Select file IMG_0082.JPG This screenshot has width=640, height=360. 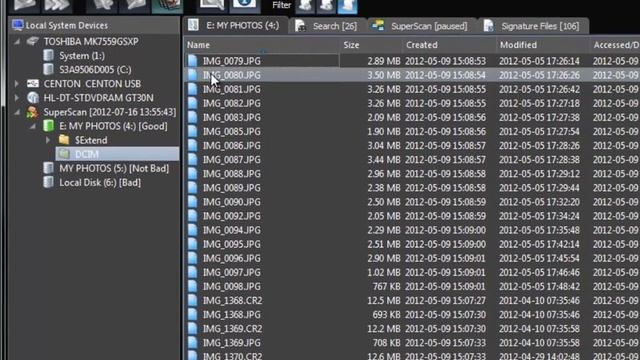tap(231, 103)
